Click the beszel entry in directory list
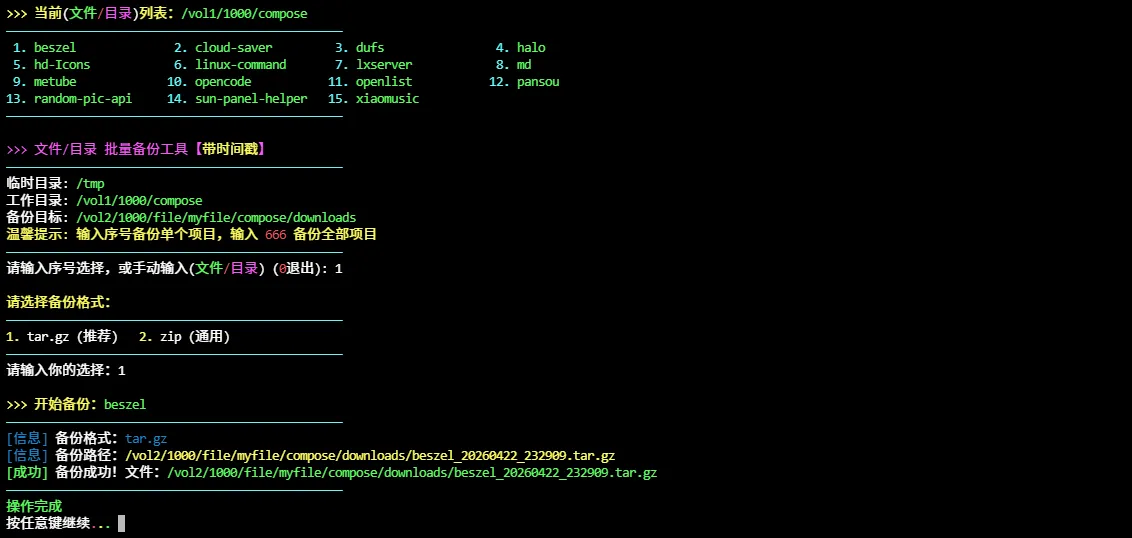The width and height of the screenshot is (1132, 538). 54,47
